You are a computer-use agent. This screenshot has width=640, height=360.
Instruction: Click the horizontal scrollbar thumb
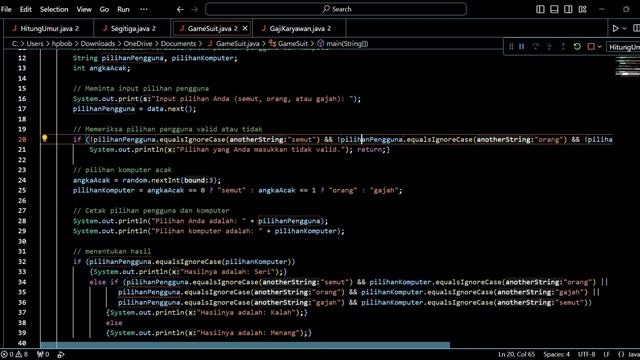(245, 345)
